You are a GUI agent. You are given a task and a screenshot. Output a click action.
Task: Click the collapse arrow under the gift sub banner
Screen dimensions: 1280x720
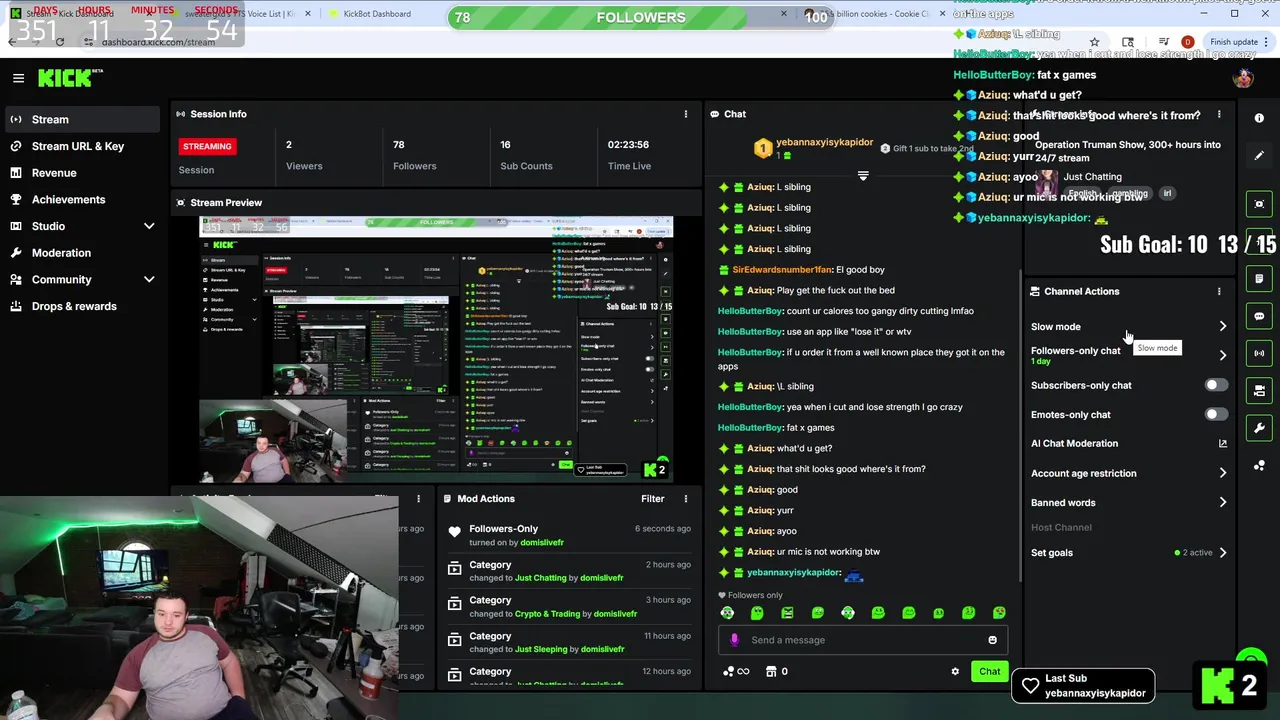pos(863,176)
